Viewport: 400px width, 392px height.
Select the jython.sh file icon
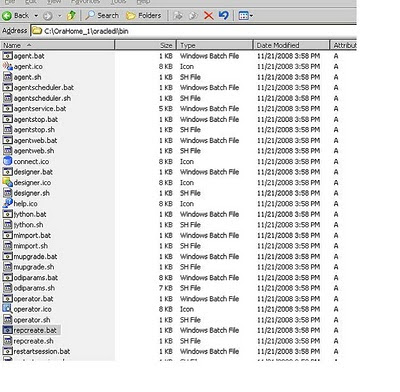(8, 225)
